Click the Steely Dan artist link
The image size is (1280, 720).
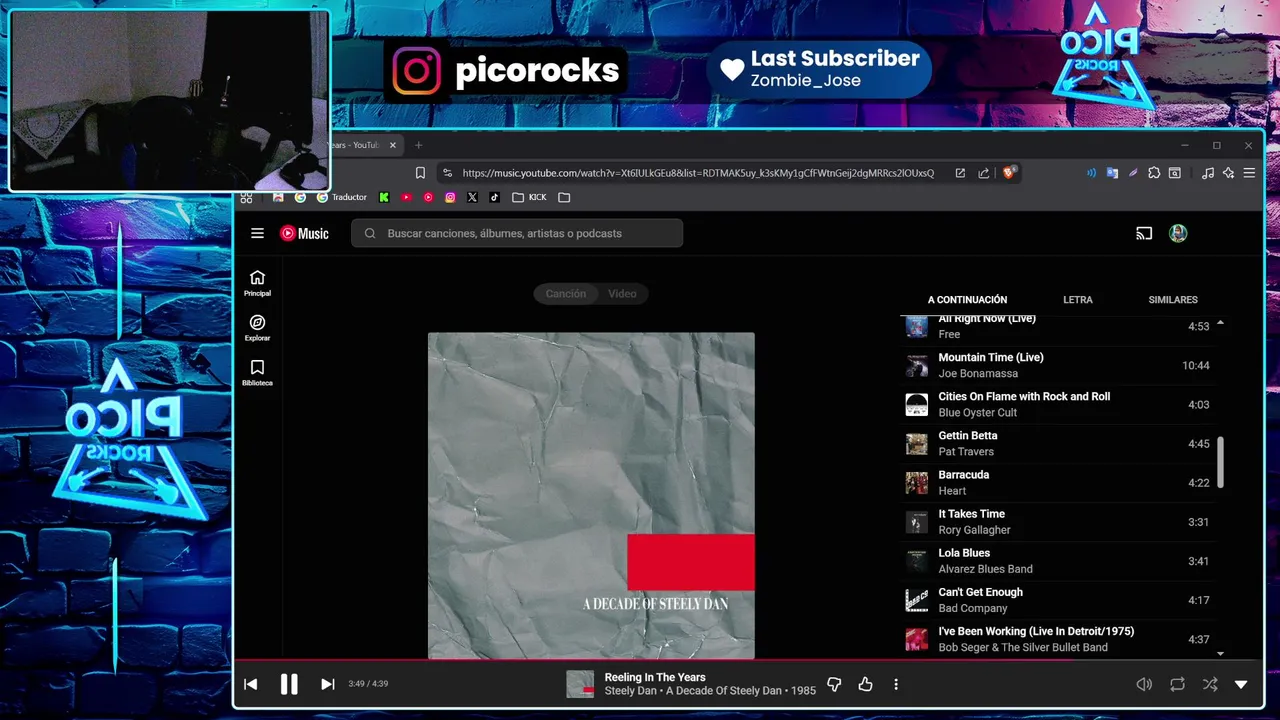[x=630, y=691]
